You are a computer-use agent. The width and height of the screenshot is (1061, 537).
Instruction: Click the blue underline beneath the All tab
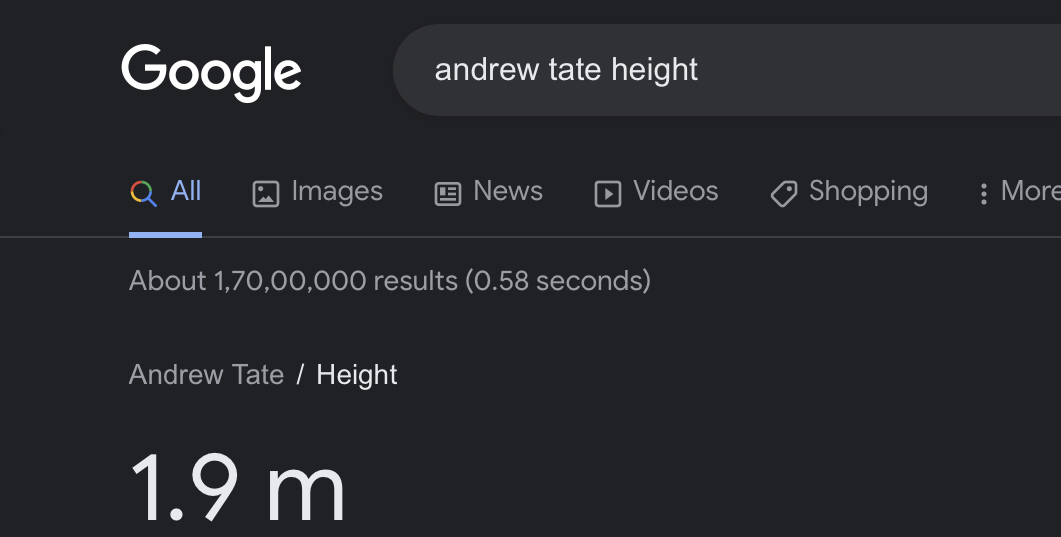tap(165, 235)
